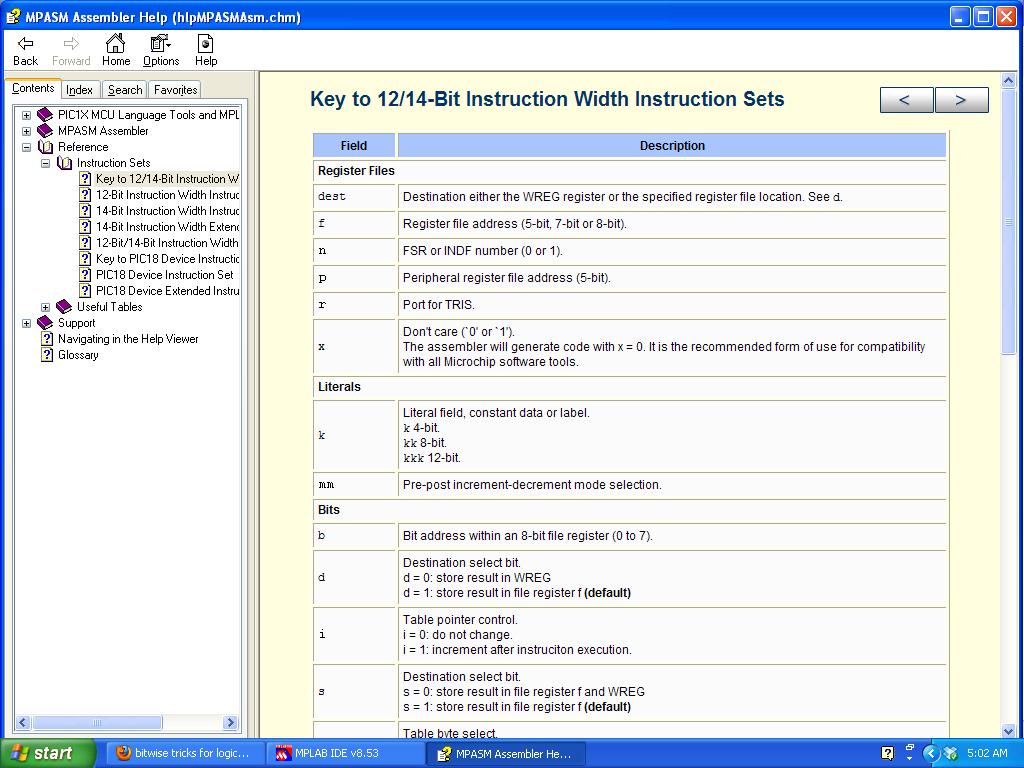1024x768 pixels.
Task: Open Navigating in the Help Viewer topic
Action: (128, 339)
